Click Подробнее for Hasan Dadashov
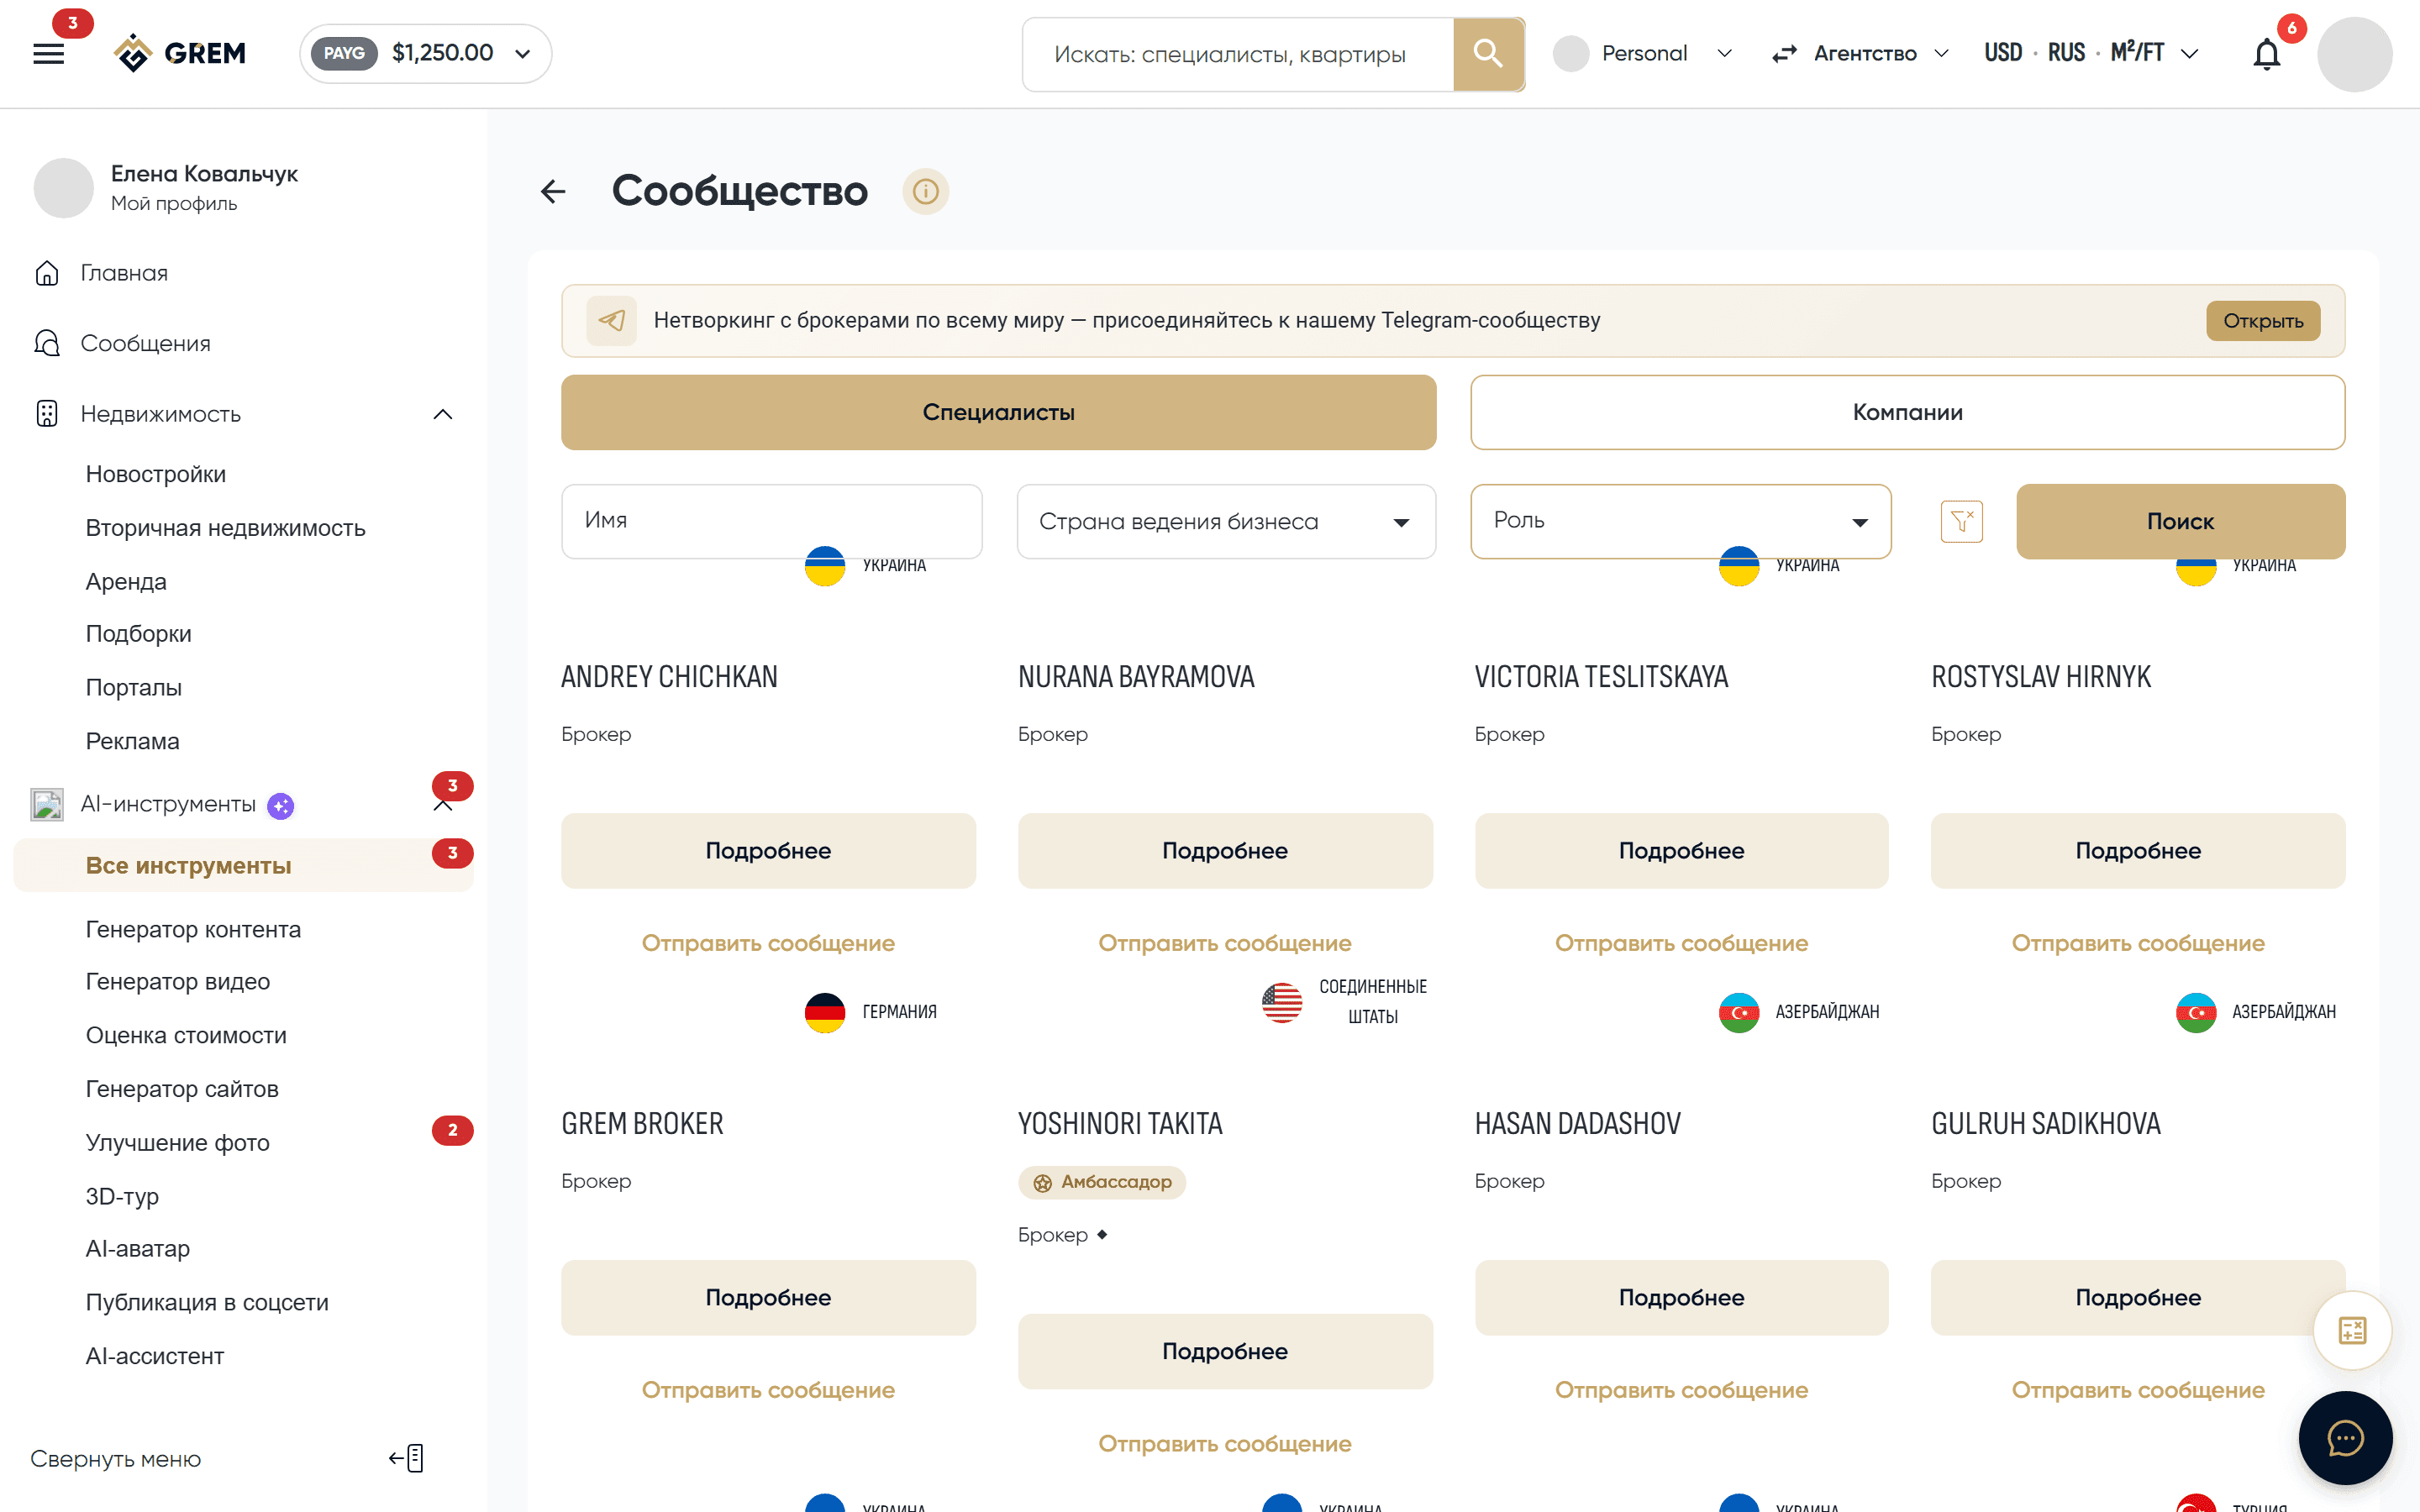Screen dimensions: 2420x1512 (x=1681, y=1297)
